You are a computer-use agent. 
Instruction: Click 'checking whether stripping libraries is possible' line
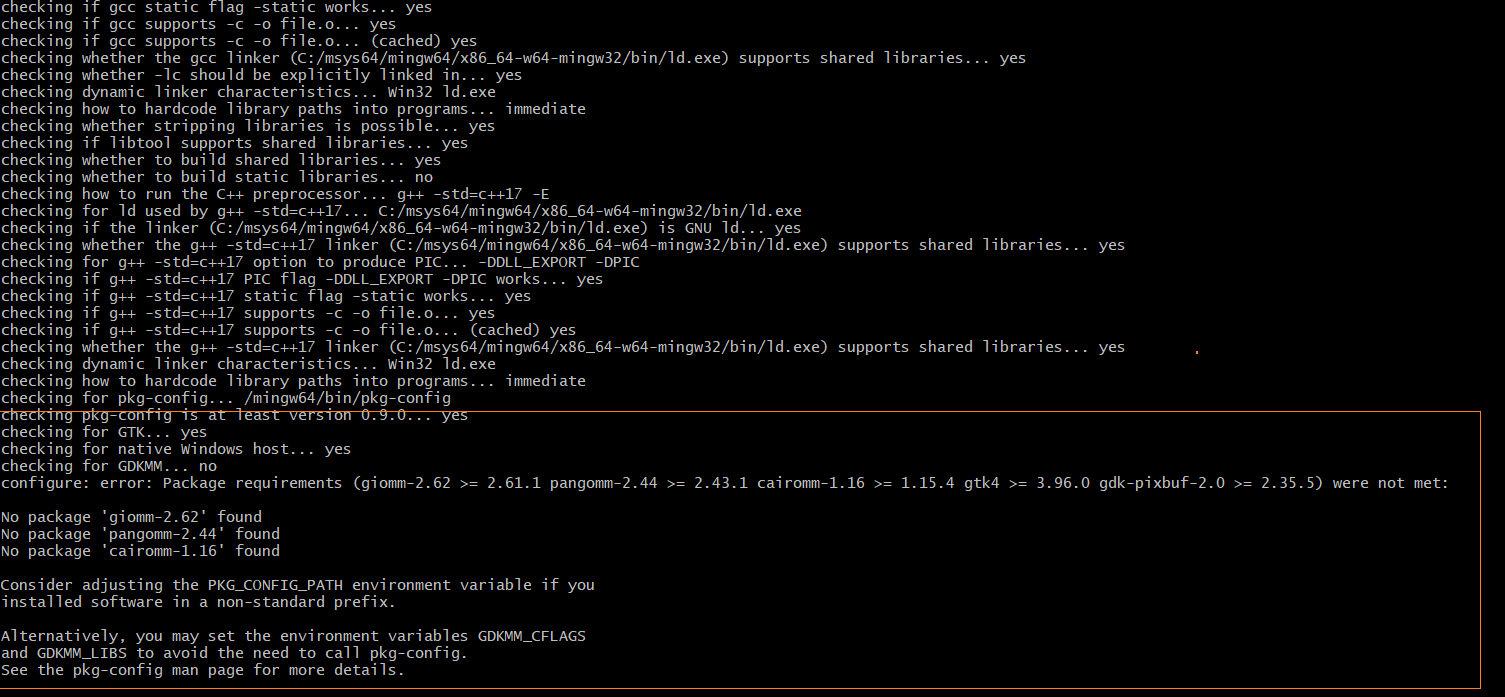[248, 126]
